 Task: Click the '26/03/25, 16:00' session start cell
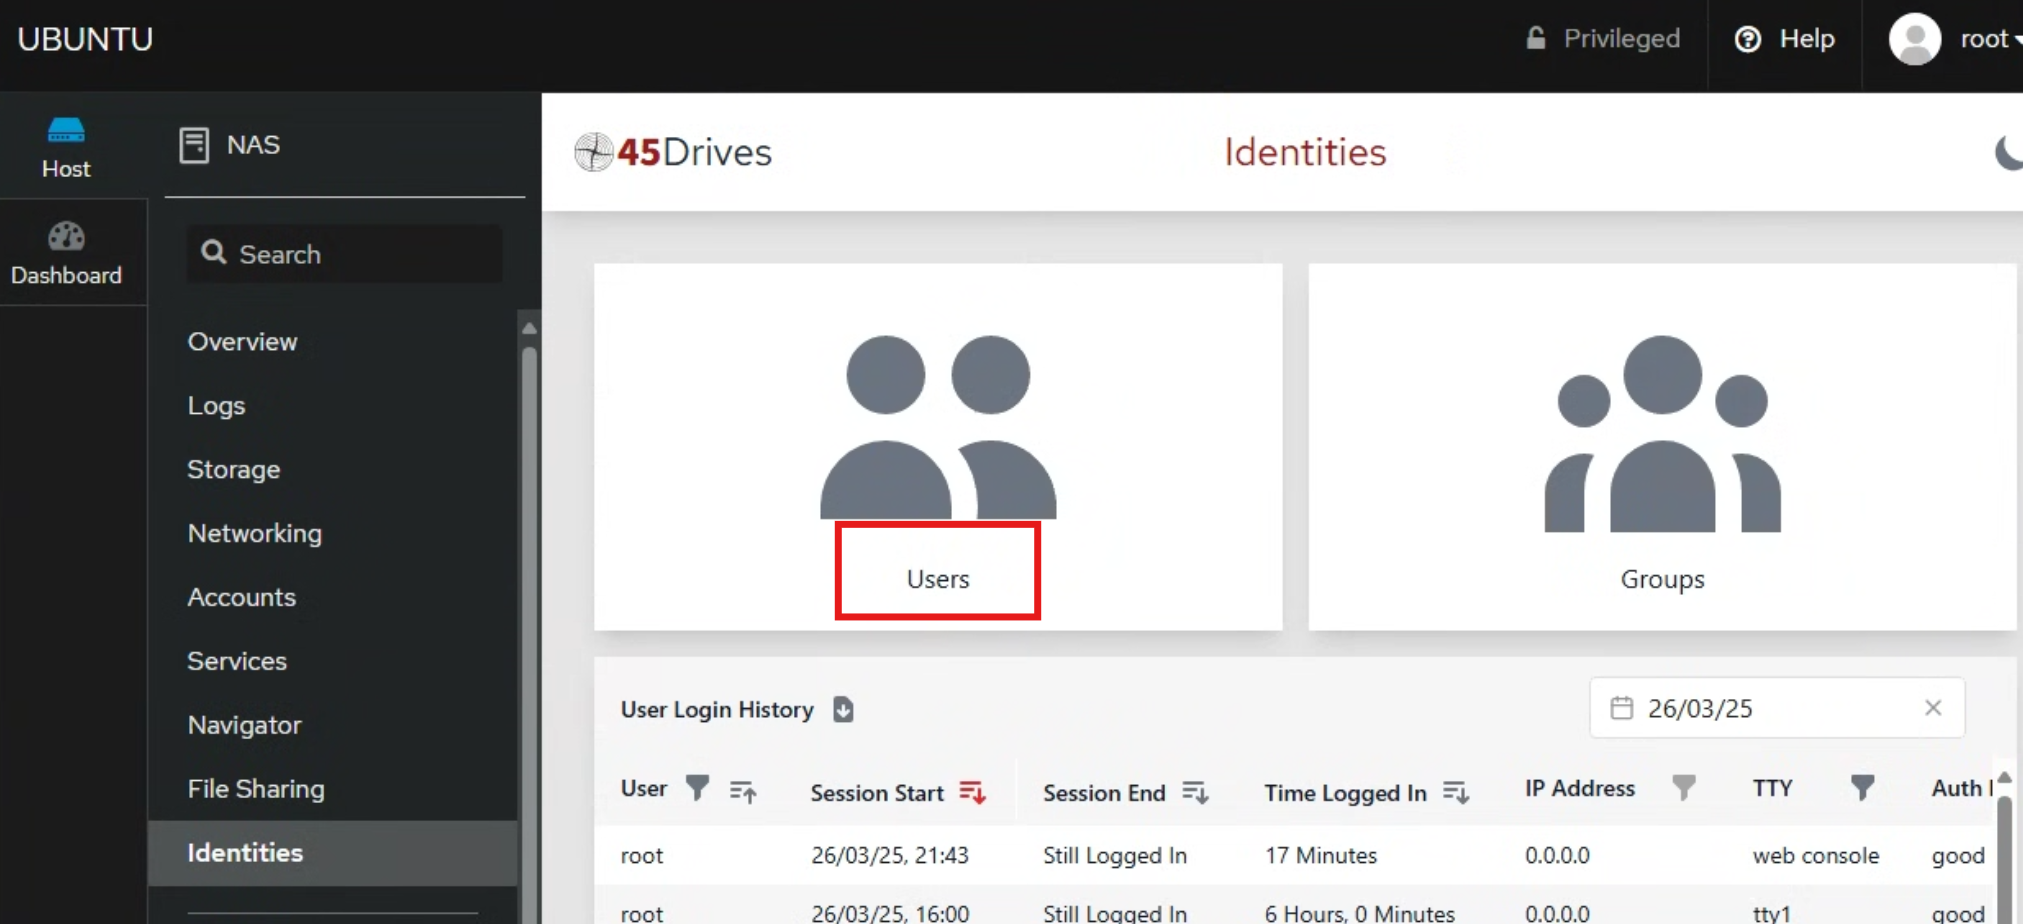890,913
